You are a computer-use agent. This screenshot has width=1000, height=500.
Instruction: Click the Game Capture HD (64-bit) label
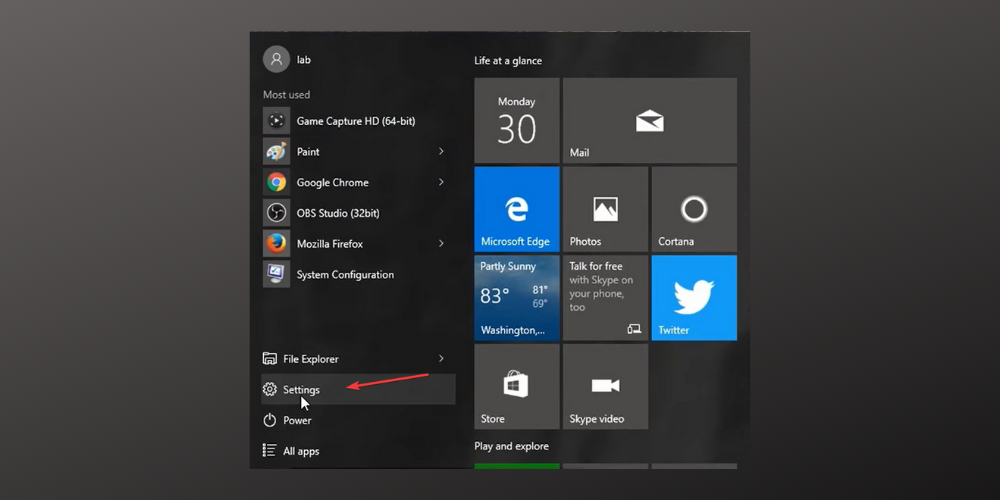click(x=356, y=121)
